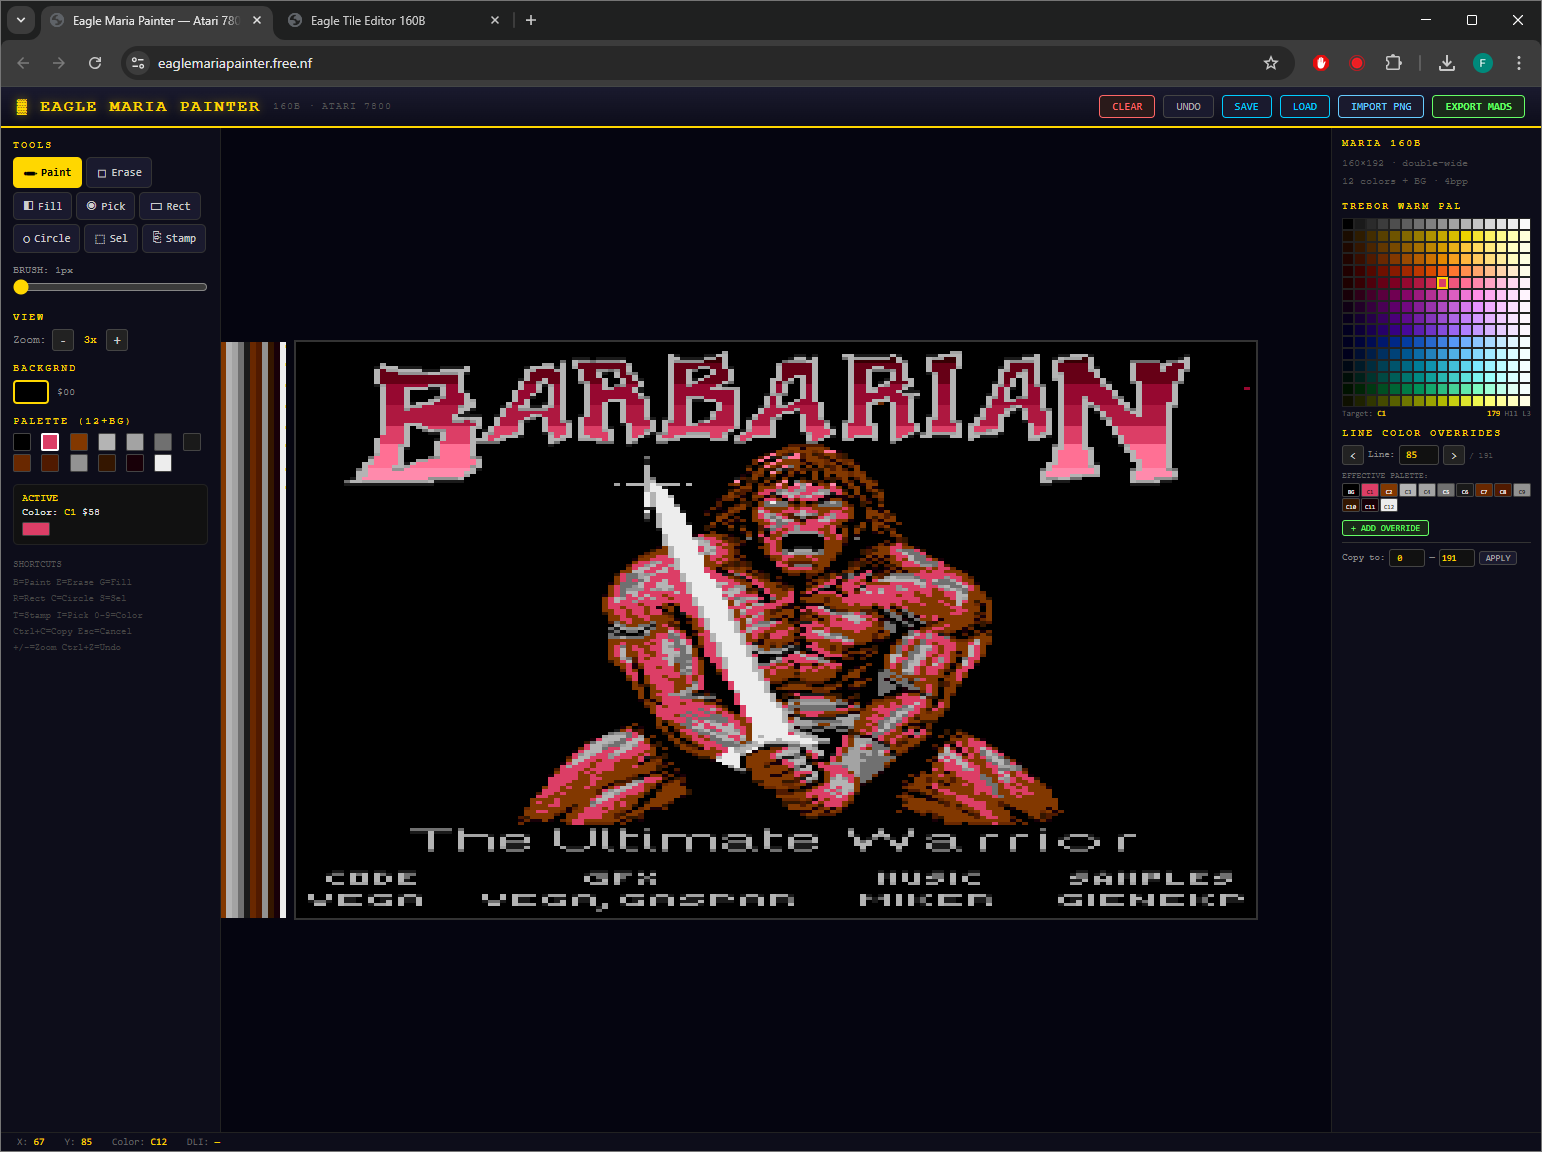
Task: Select the Rect drawing tool
Action: [x=170, y=206]
